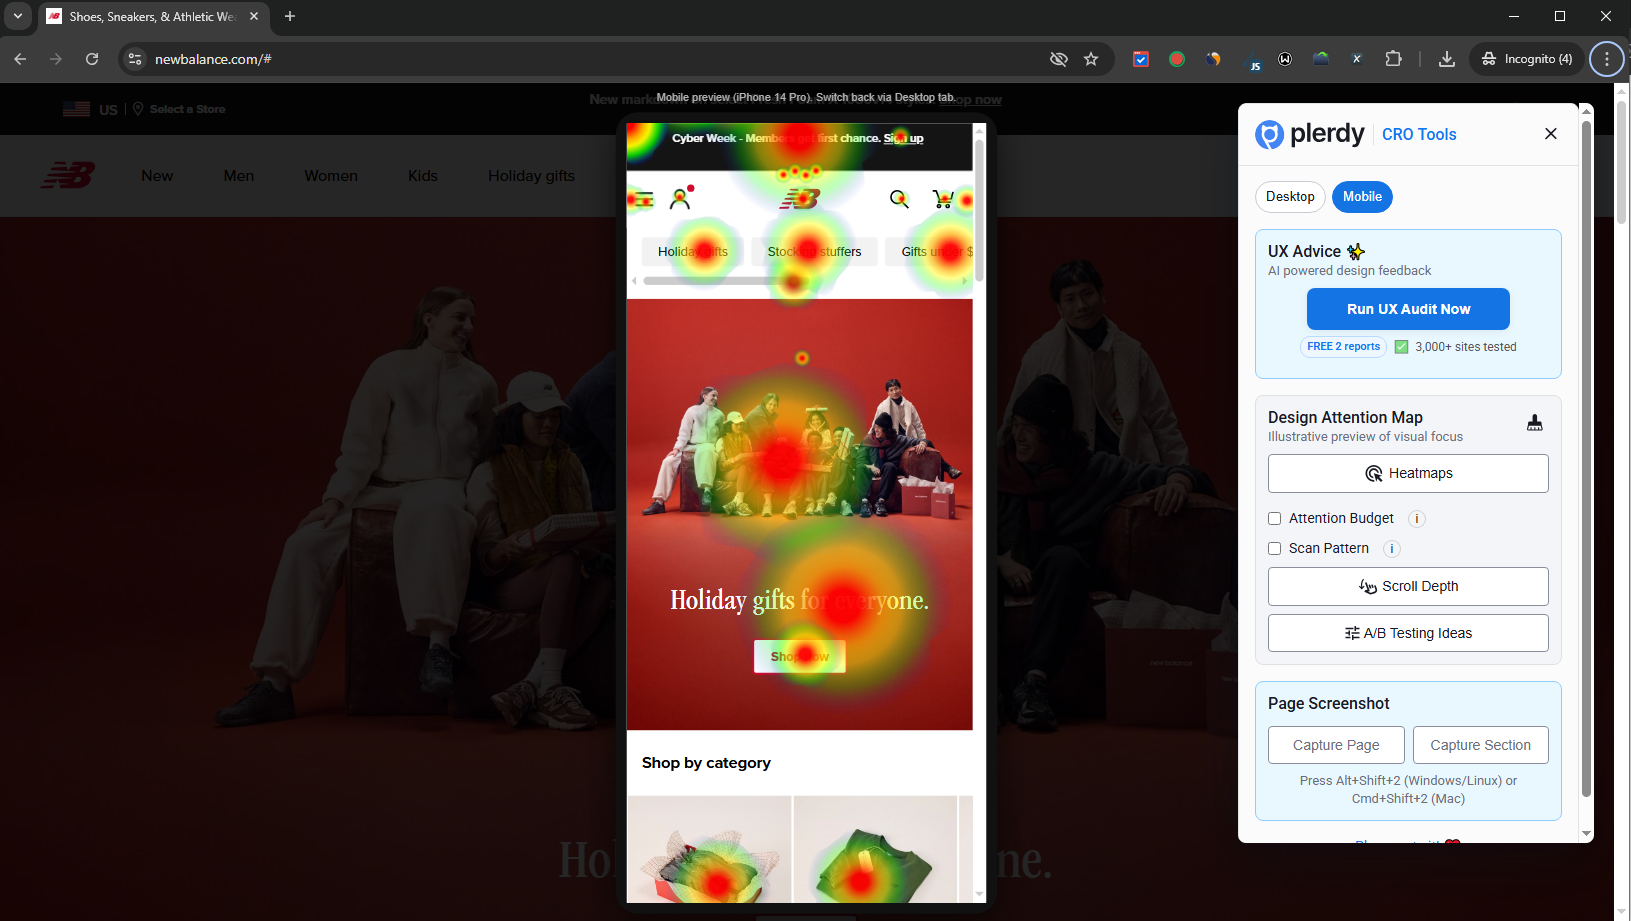Select the Mobile tab in Plerdy
Viewport: 1631px width, 921px height.
(x=1362, y=197)
